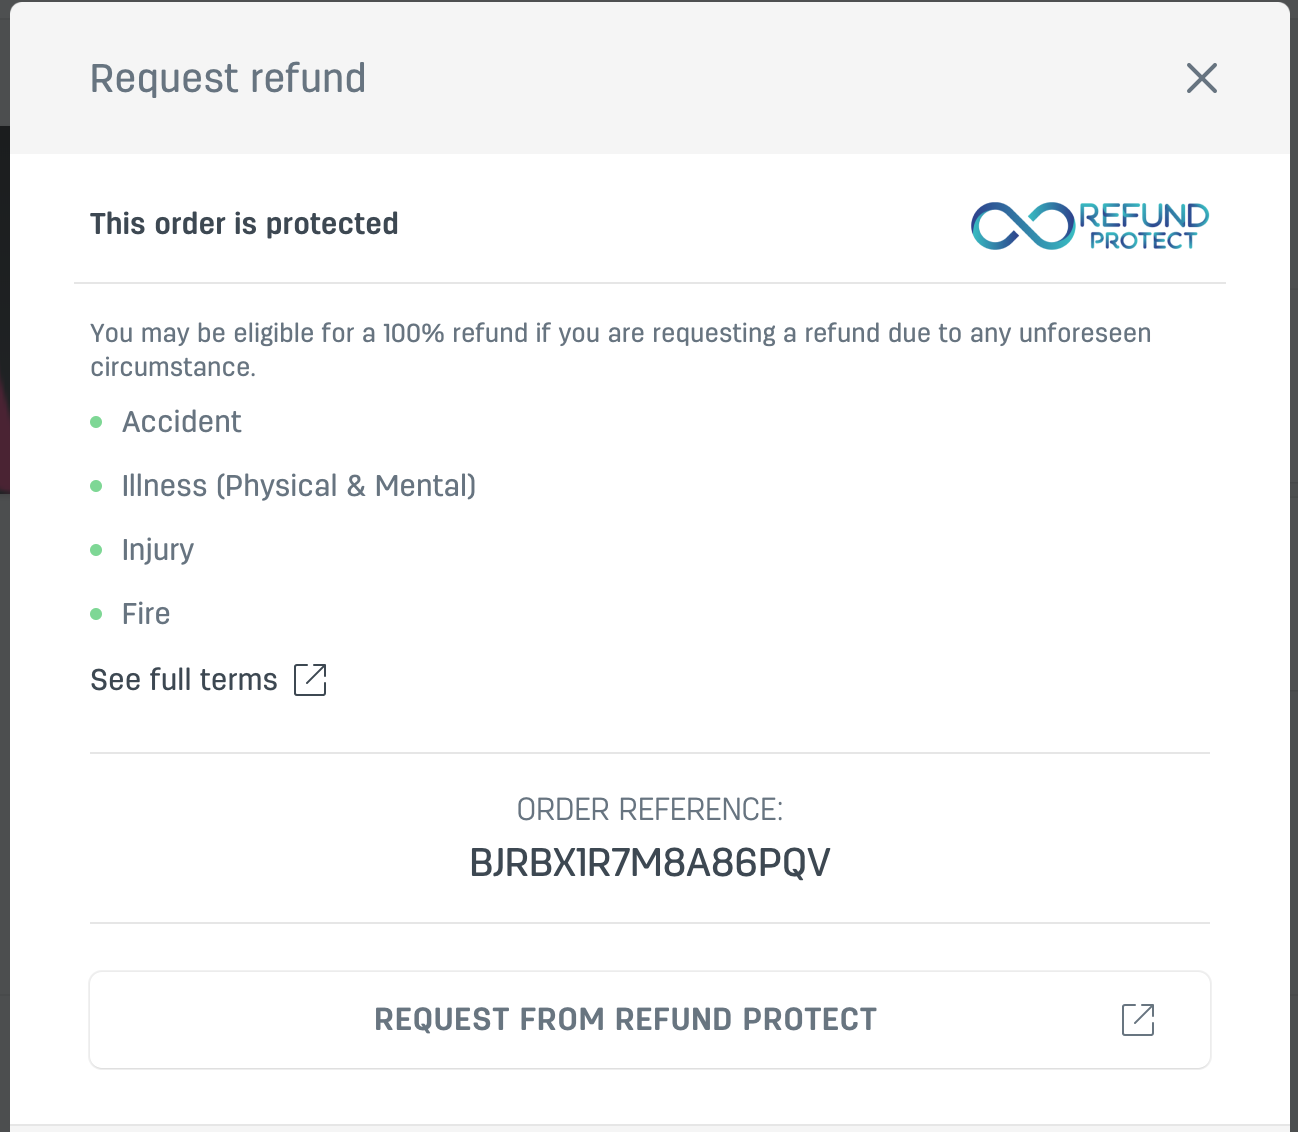Click the infinity symbol in Refund Protect logo
1298x1132 pixels.
[1022, 226]
